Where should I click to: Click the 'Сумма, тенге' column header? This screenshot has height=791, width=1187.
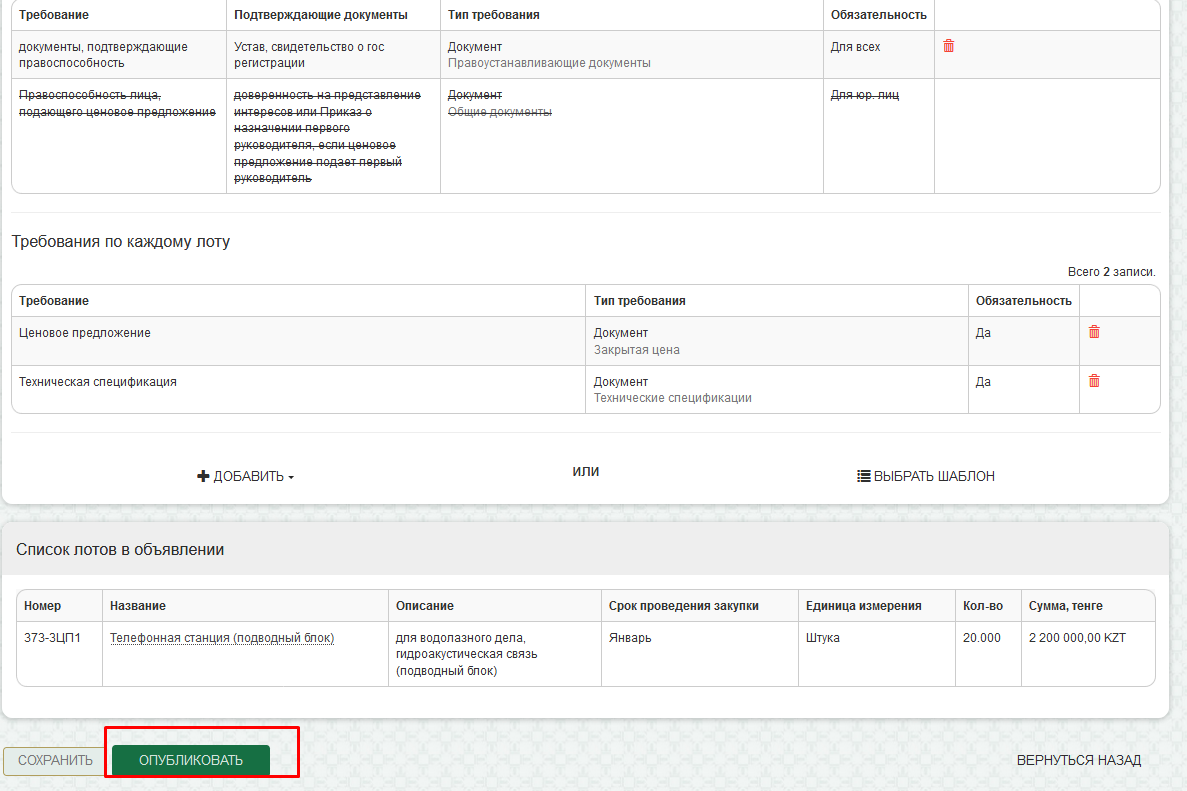pyautogui.click(x=1065, y=606)
